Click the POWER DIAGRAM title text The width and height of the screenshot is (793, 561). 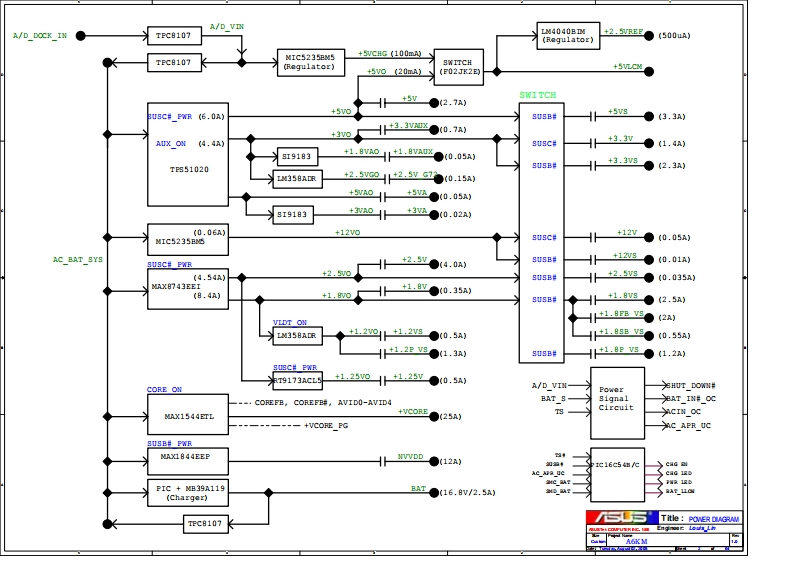click(714, 519)
